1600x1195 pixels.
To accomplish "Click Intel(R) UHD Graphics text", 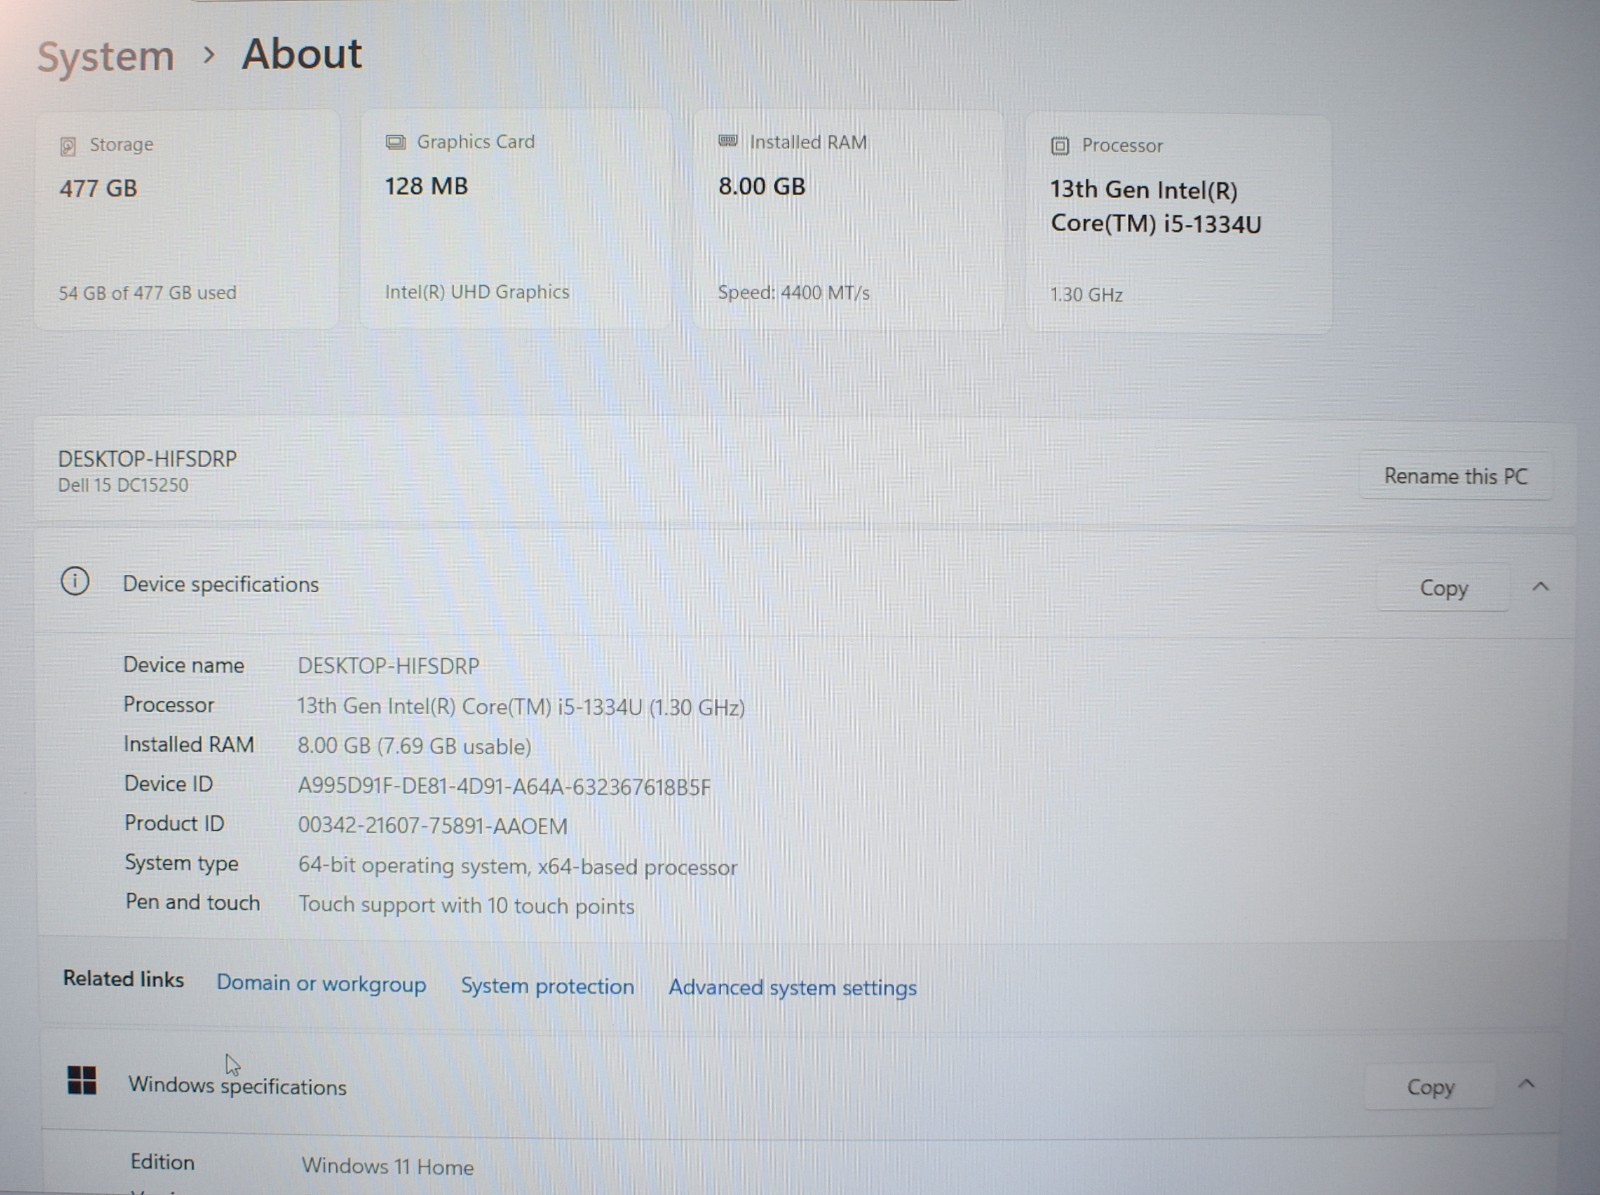I will pos(477,292).
